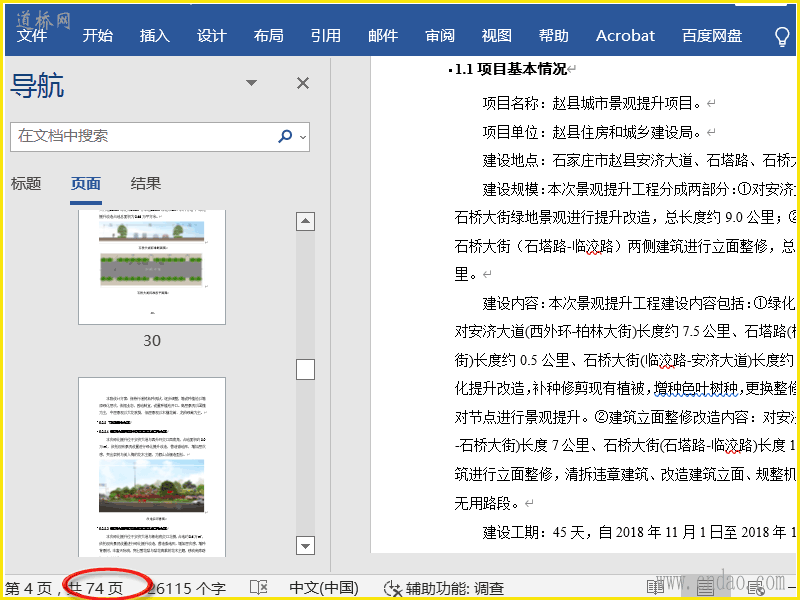Switch to the 插入 ribbon tab

155,36
